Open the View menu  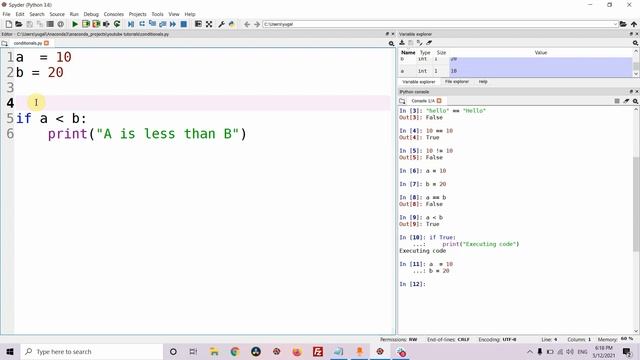tap(174, 14)
